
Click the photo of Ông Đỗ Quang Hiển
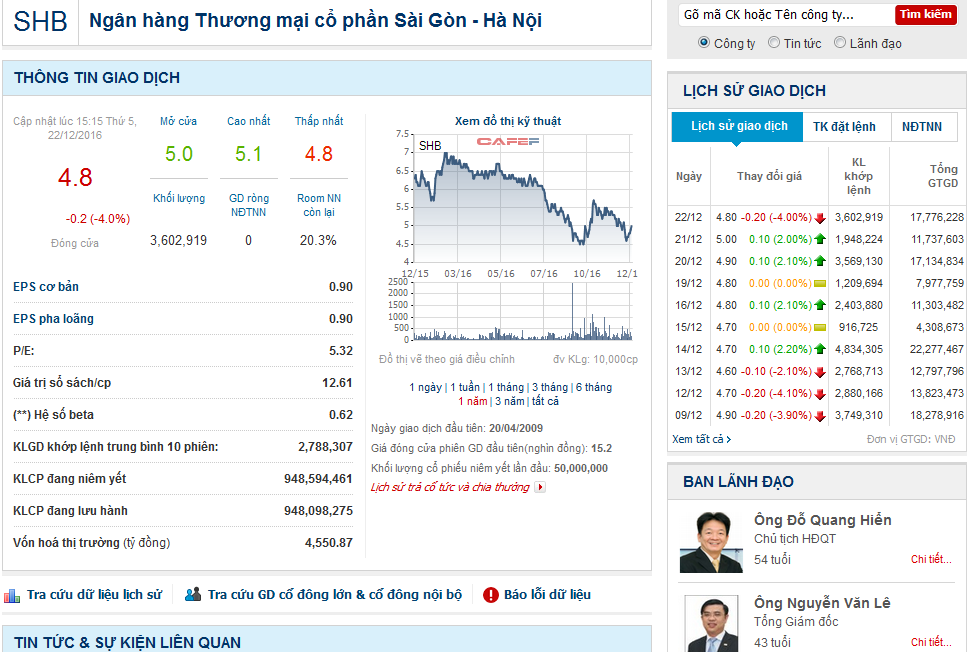(710, 542)
